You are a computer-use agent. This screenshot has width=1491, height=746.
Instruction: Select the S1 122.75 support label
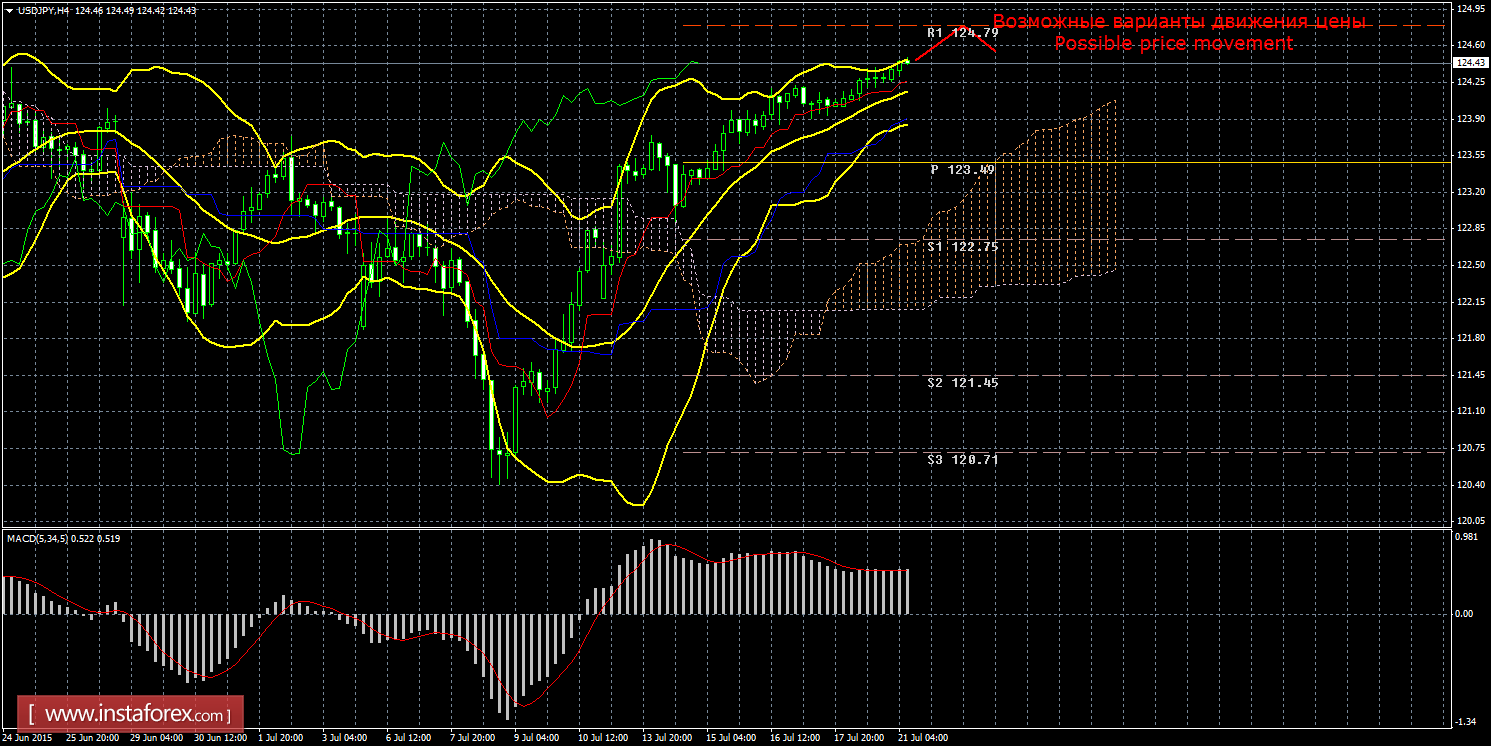[962, 246]
